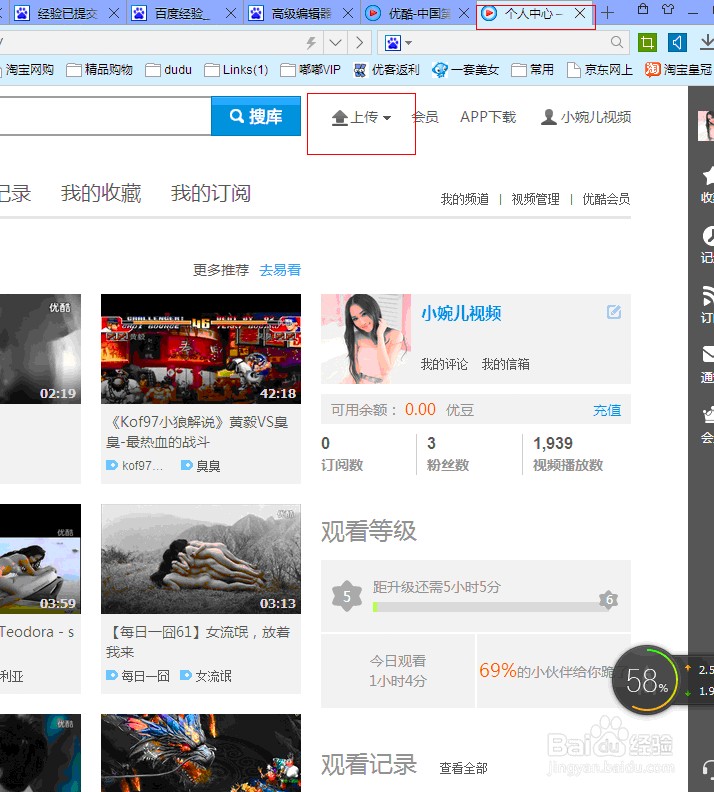Click the 臭臭 tag under video
The width and height of the screenshot is (714, 792).
tap(200, 466)
